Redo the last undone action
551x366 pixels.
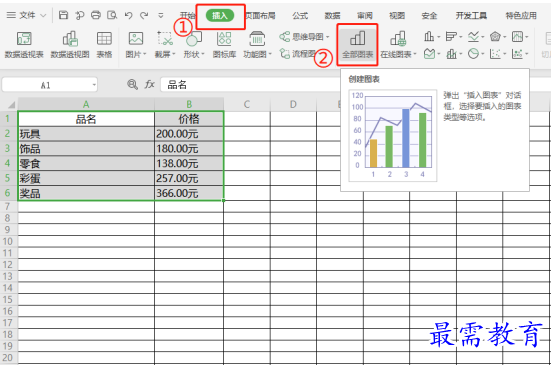click(144, 15)
